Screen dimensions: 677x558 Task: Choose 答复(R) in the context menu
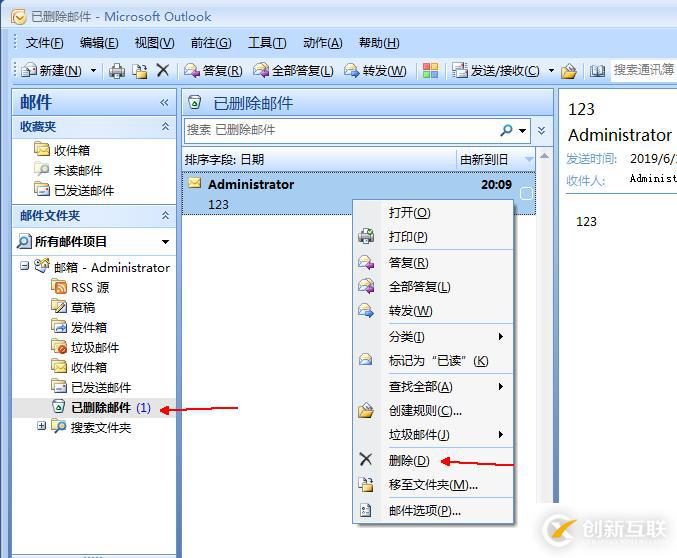pos(433,263)
